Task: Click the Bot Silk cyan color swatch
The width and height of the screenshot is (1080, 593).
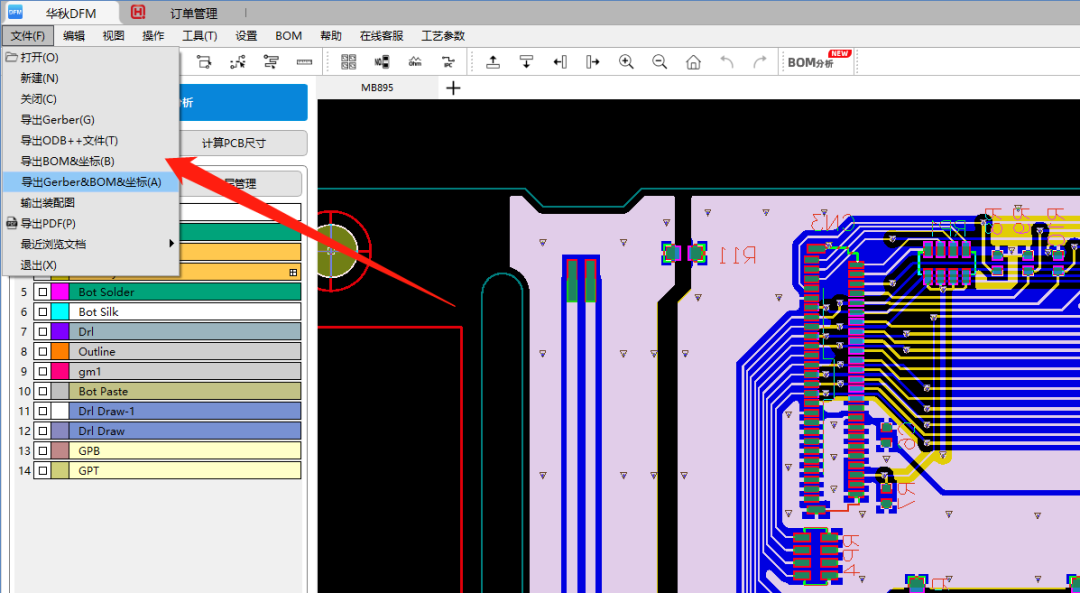Action: 60,312
